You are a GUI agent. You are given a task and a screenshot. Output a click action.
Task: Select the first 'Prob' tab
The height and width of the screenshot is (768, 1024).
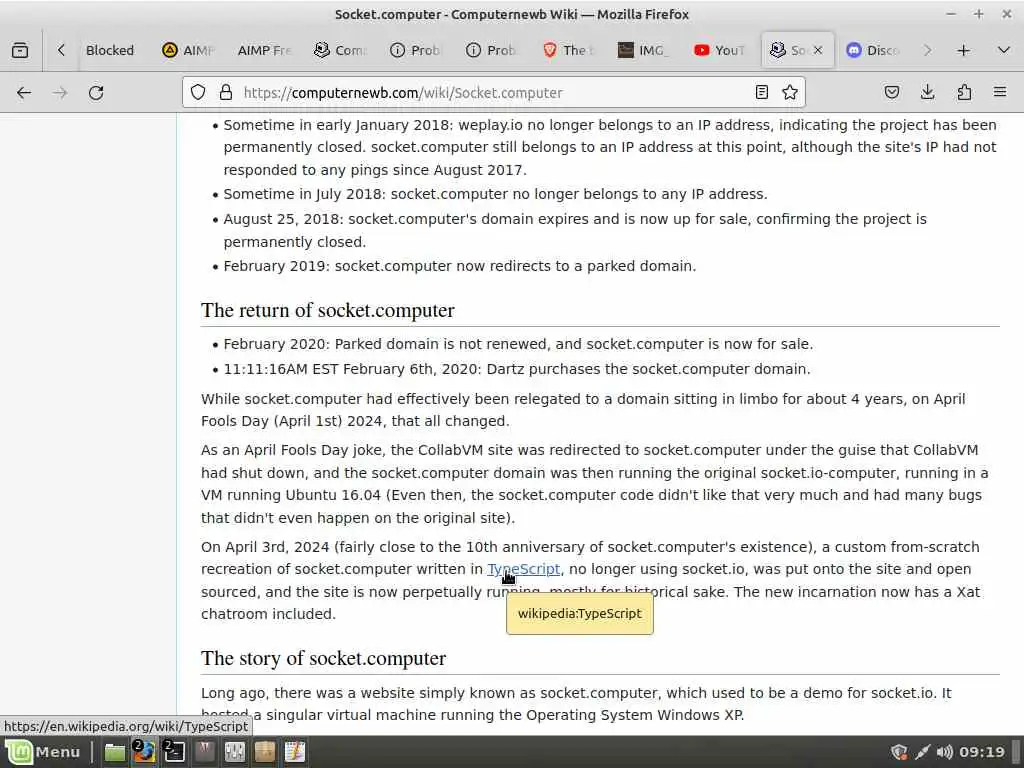[416, 50]
